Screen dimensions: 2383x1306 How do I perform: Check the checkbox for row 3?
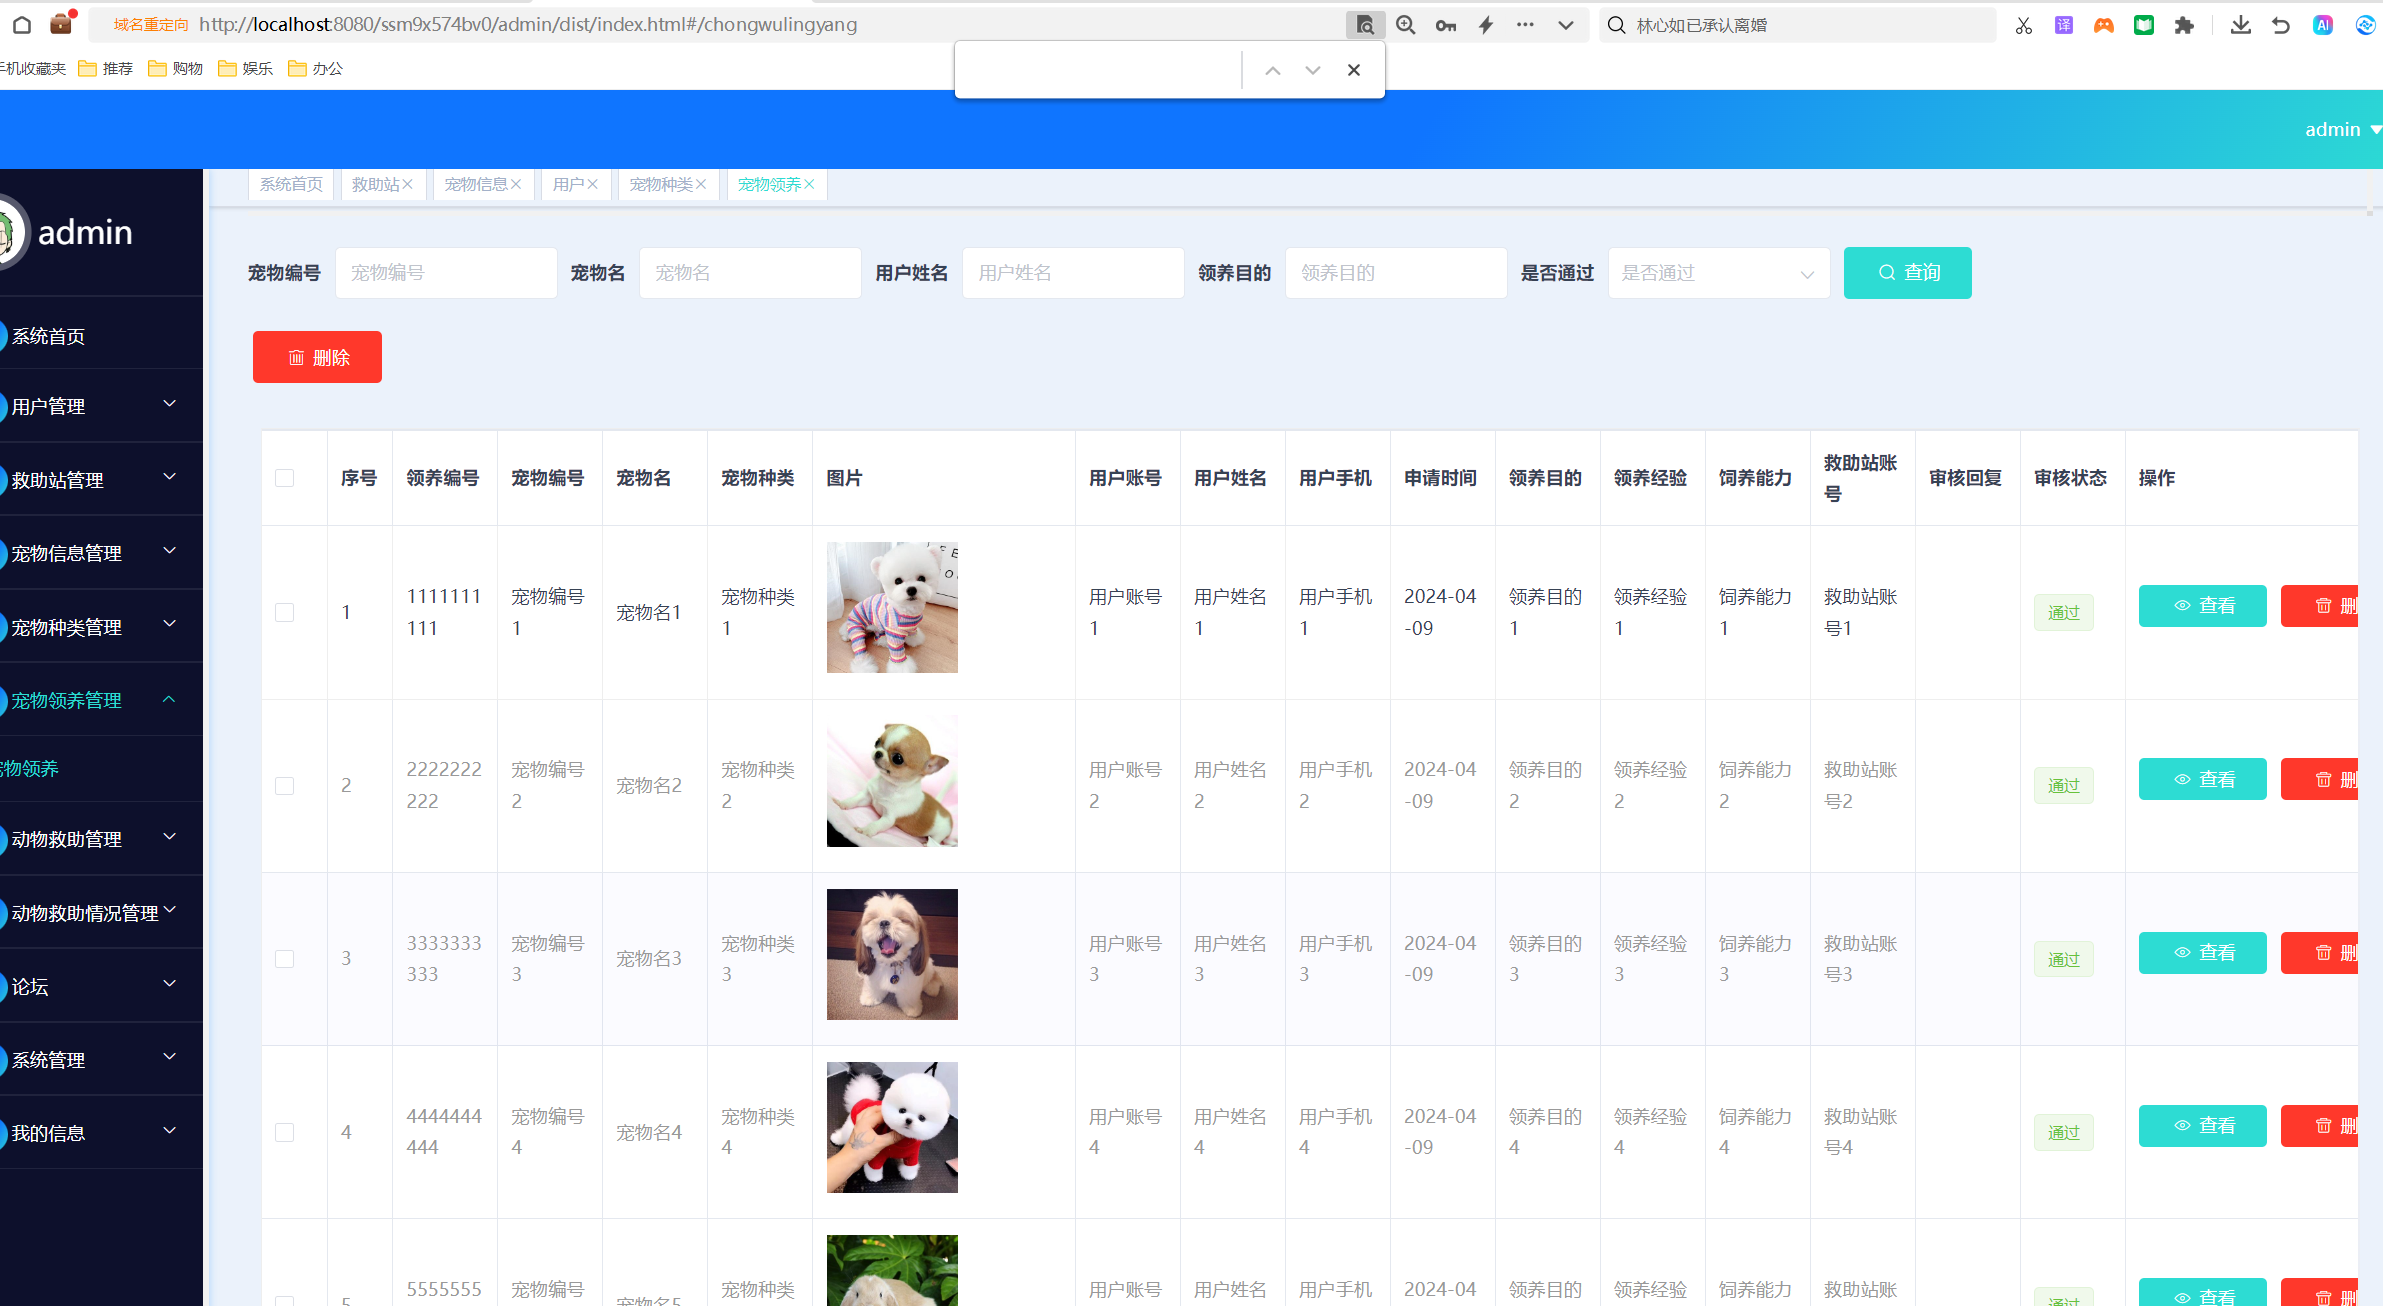[285, 959]
